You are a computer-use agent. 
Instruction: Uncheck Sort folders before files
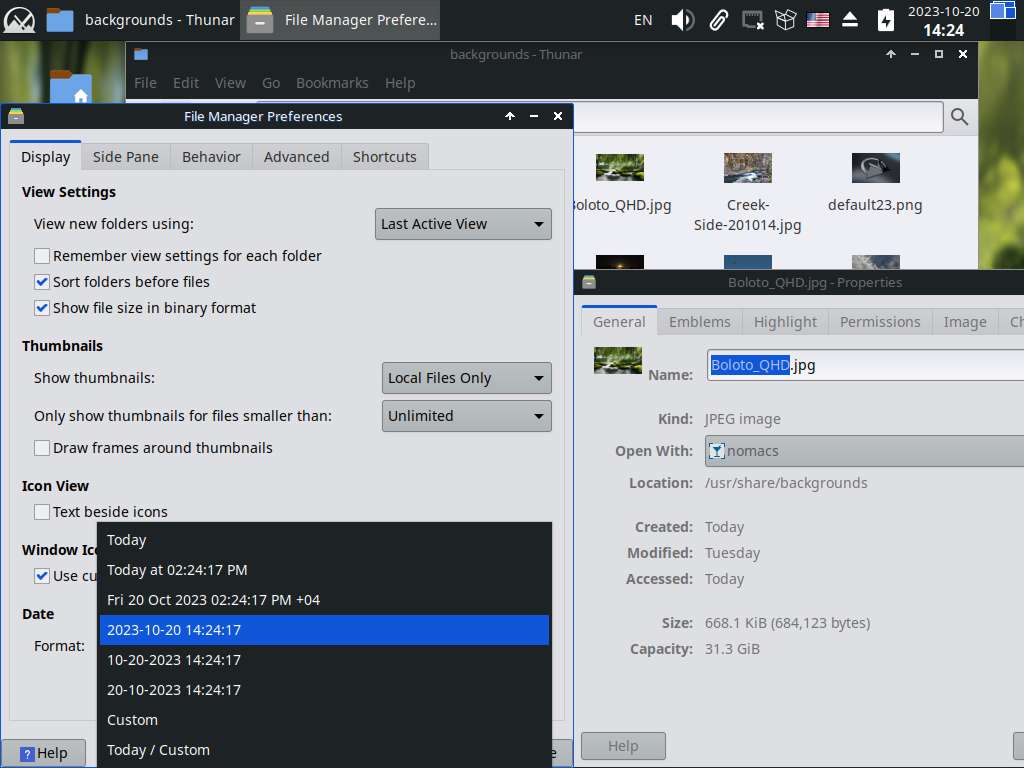point(42,282)
